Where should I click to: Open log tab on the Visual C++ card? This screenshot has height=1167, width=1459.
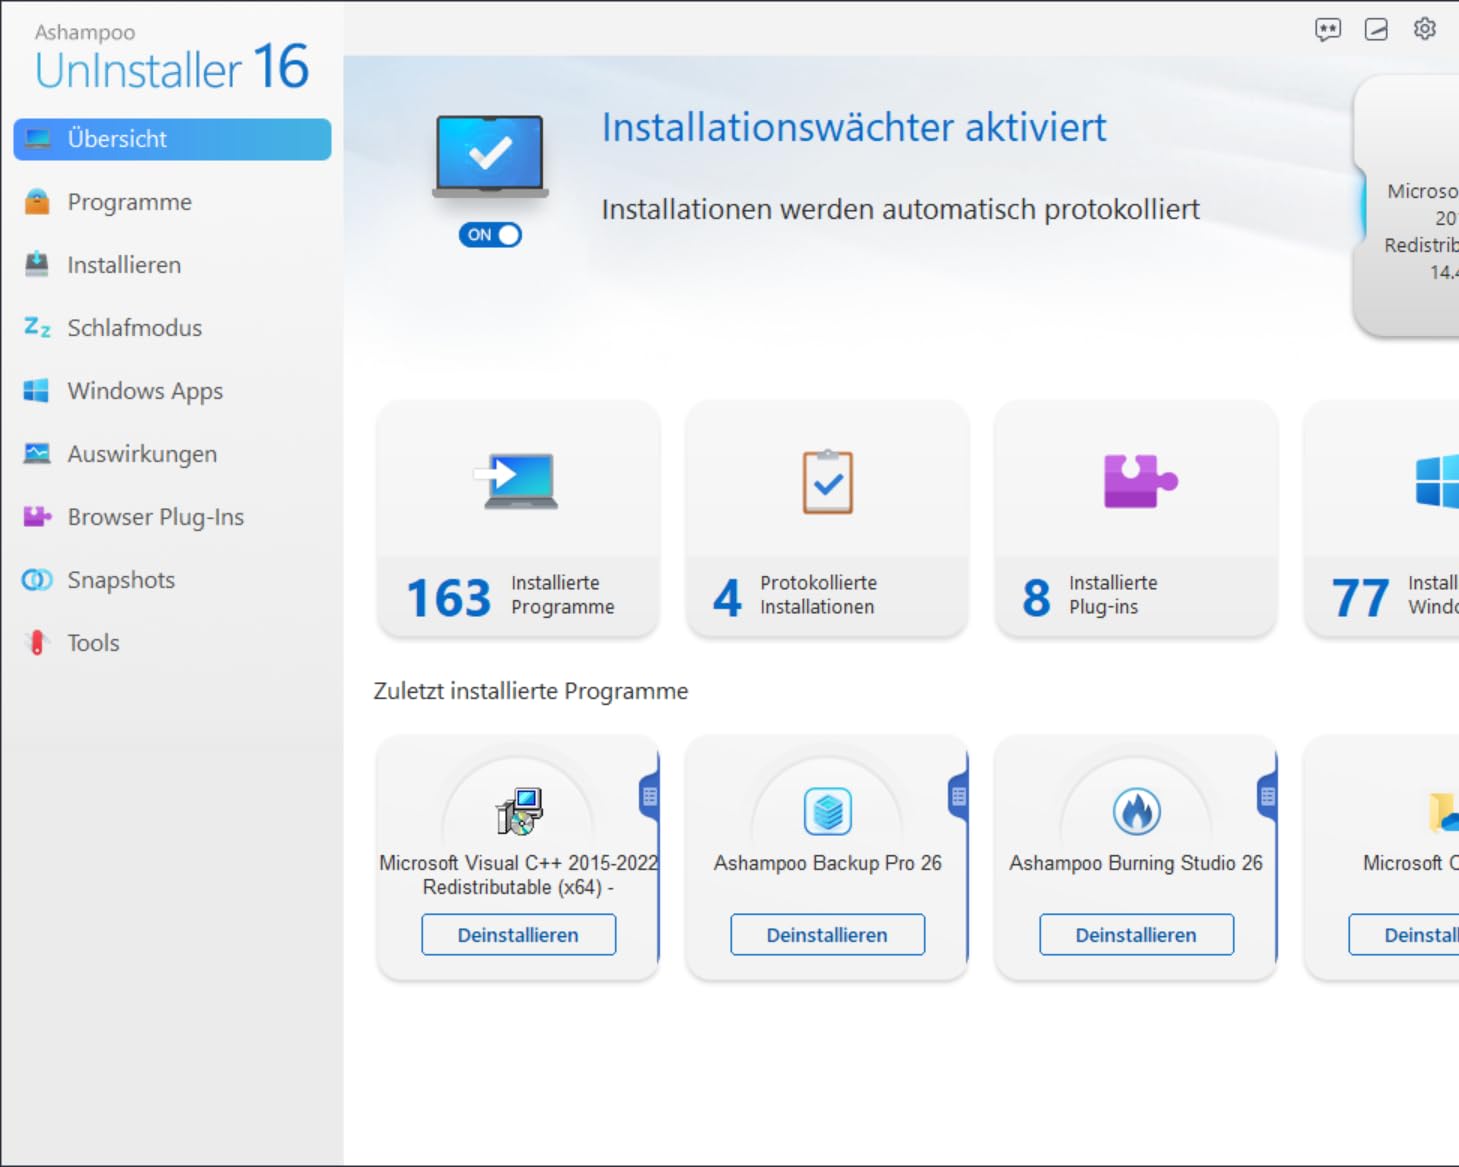(x=650, y=796)
